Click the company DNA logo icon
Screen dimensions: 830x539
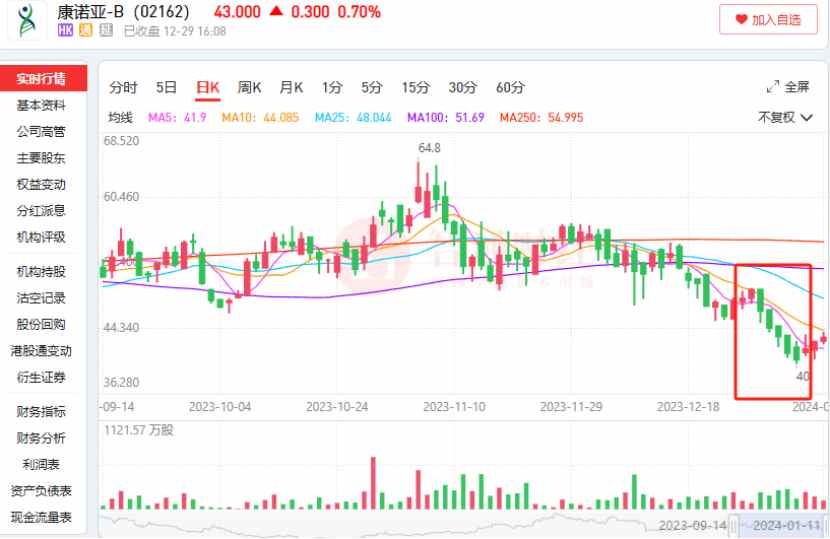[26, 19]
